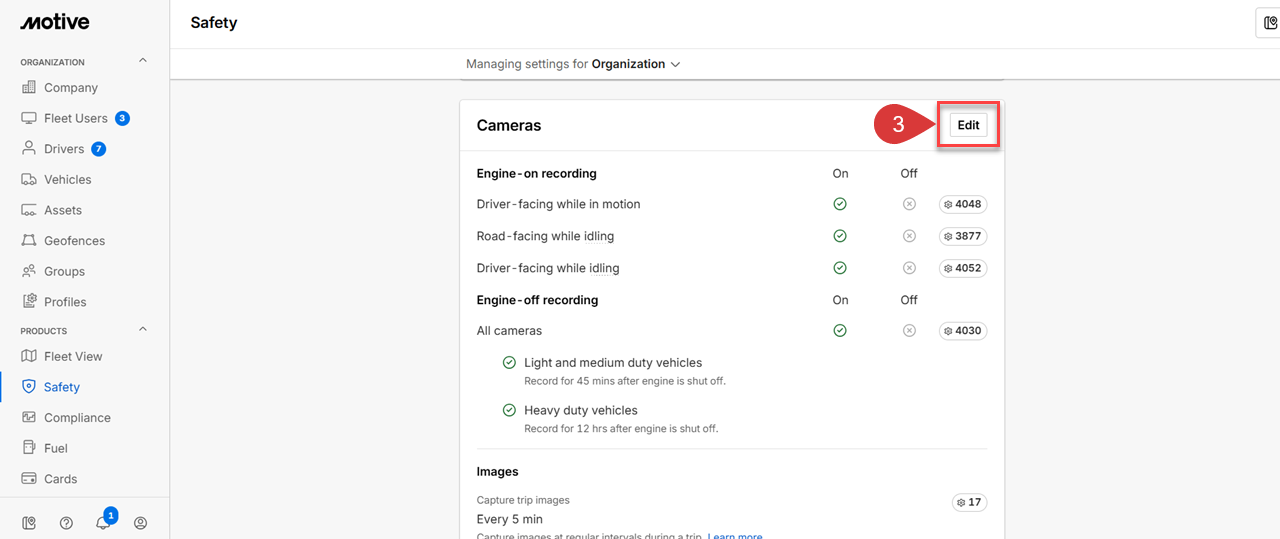Collapse the Organization sidebar section

pos(142,61)
